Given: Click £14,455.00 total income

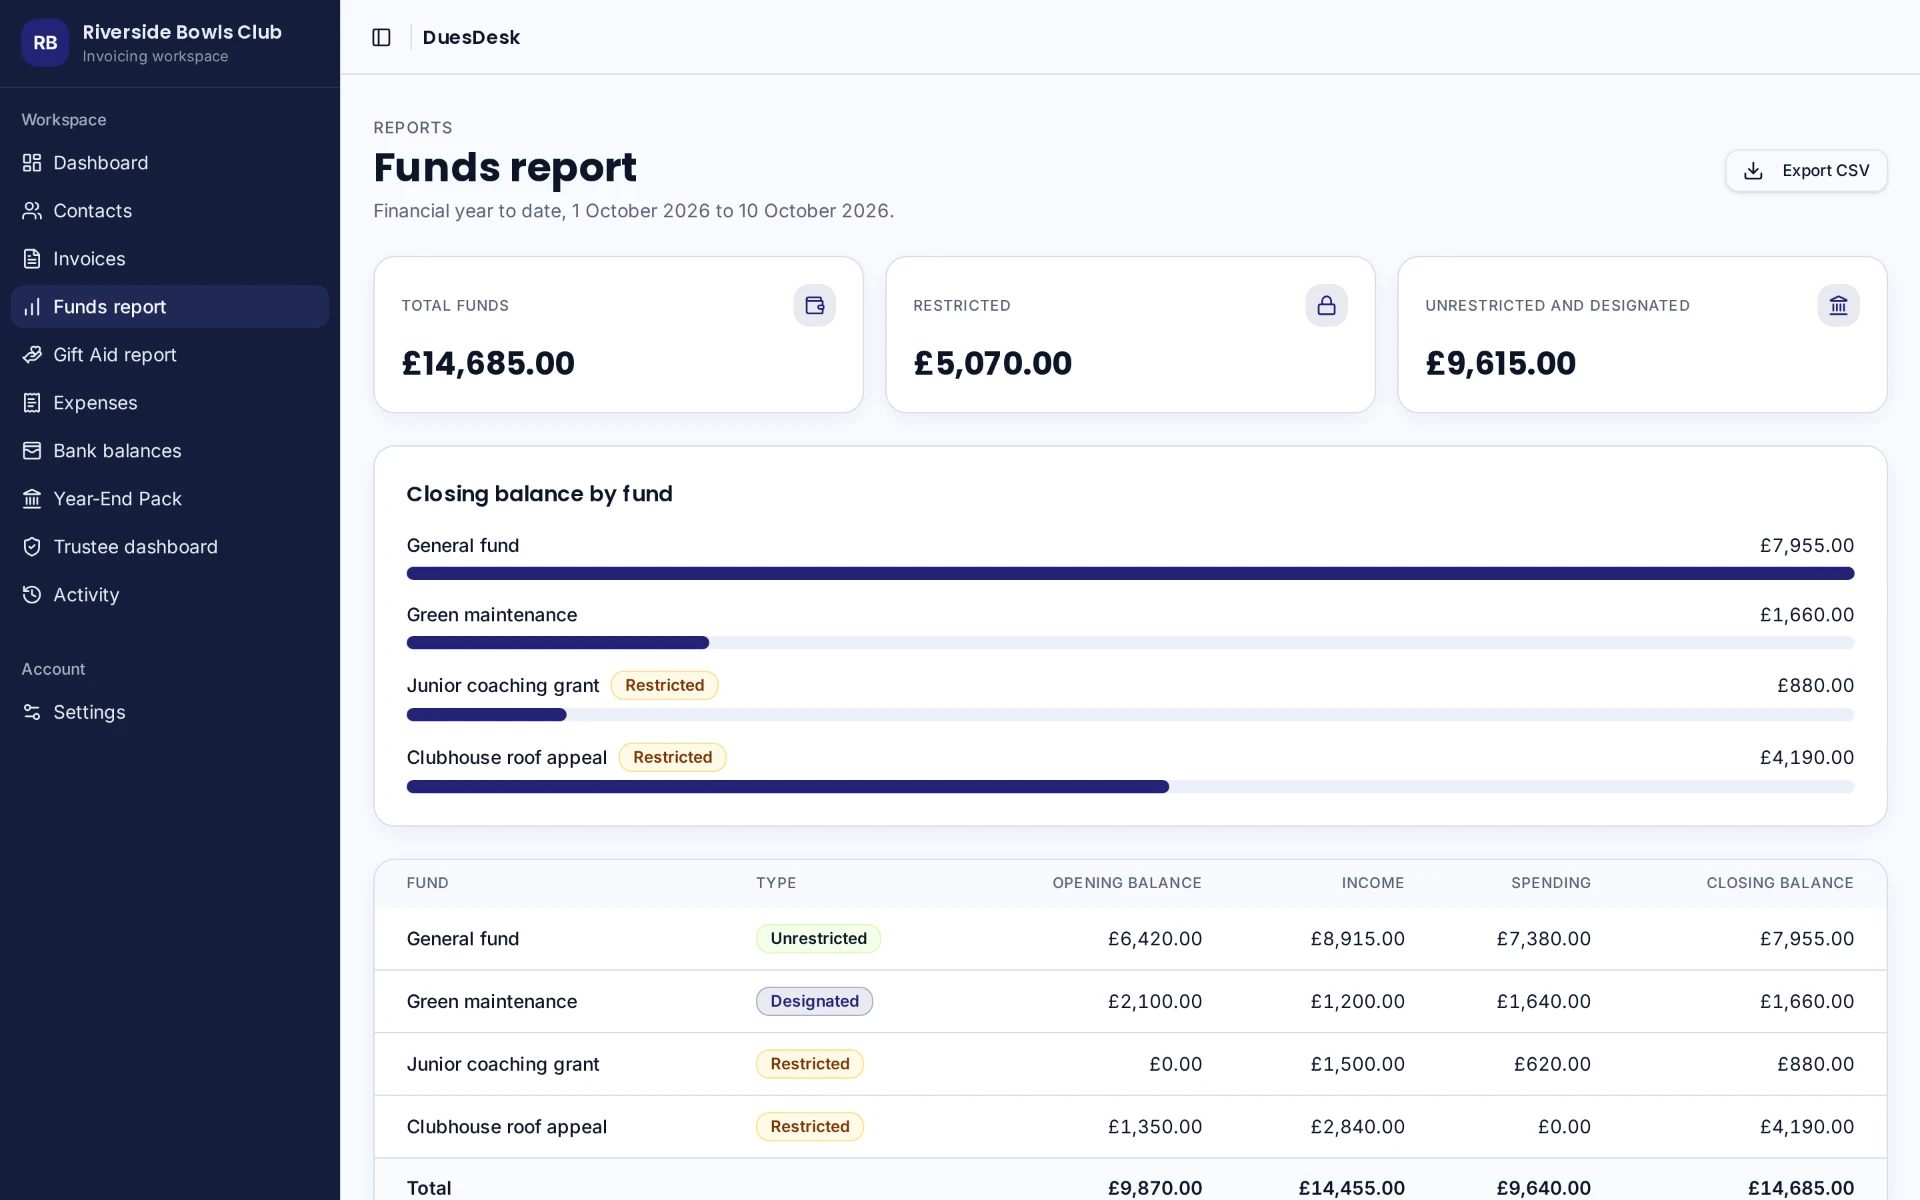Looking at the screenshot, I should (1351, 1188).
